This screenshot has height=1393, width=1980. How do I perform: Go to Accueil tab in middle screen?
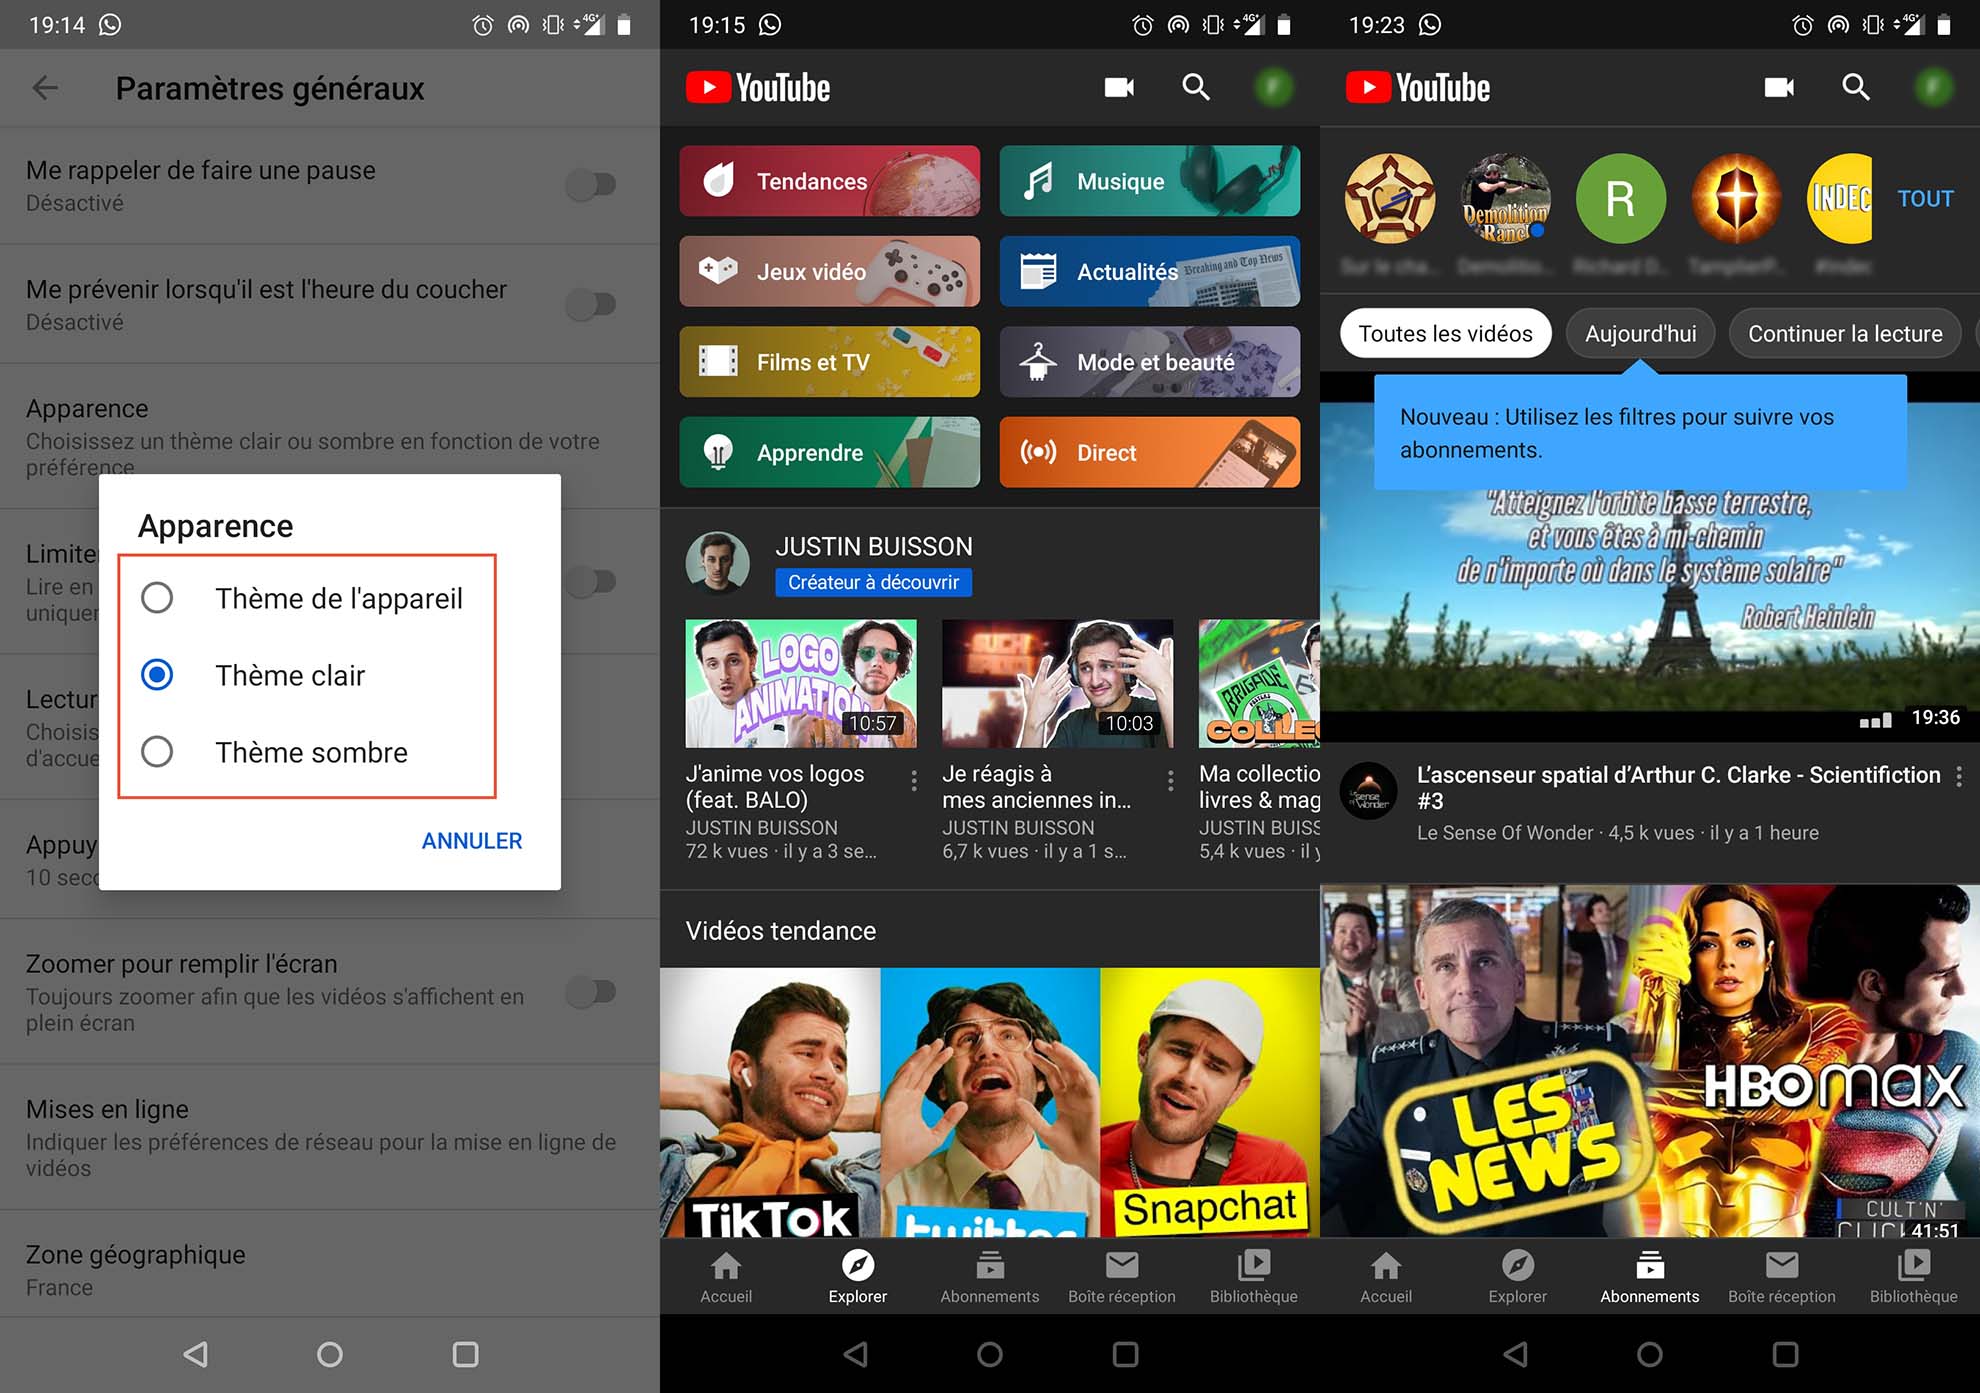[726, 1277]
